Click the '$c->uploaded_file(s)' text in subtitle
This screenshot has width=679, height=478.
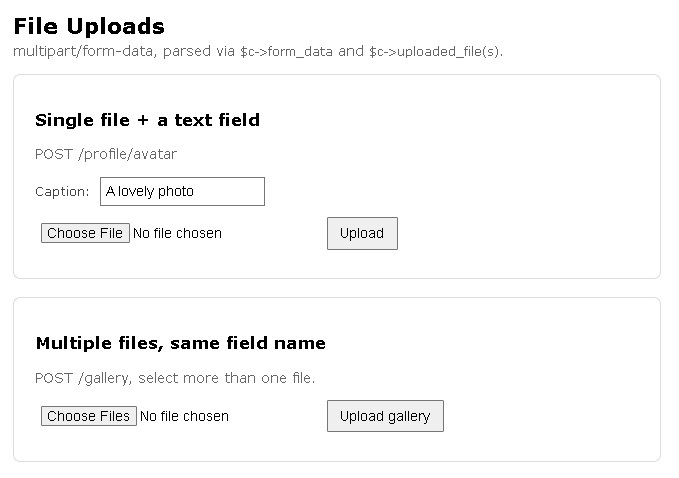[x=435, y=52]
